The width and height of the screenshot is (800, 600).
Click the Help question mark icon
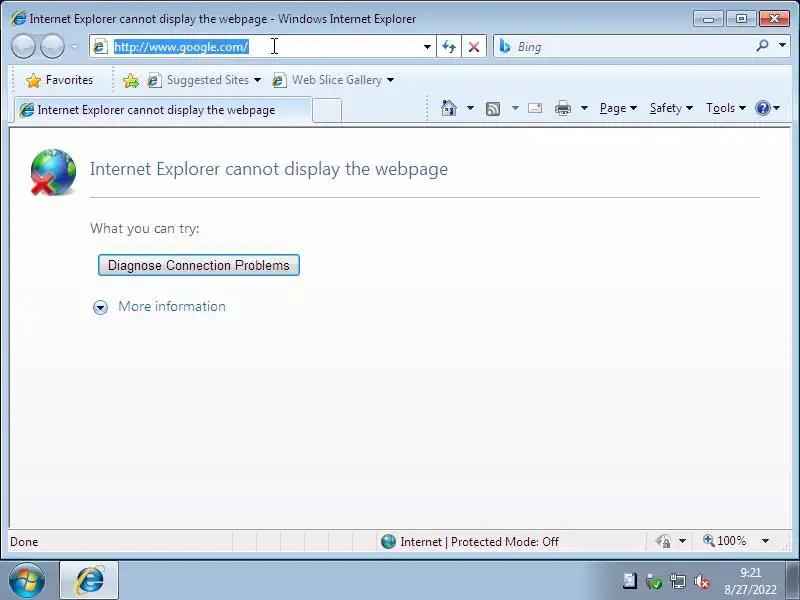pyautogui.click(x=763, y=108)
